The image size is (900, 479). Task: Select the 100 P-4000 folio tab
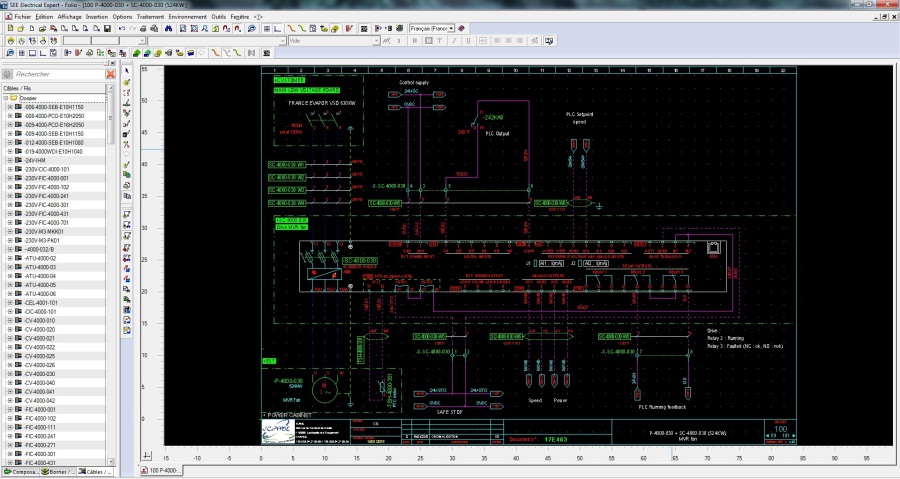[x=159, y=470]
